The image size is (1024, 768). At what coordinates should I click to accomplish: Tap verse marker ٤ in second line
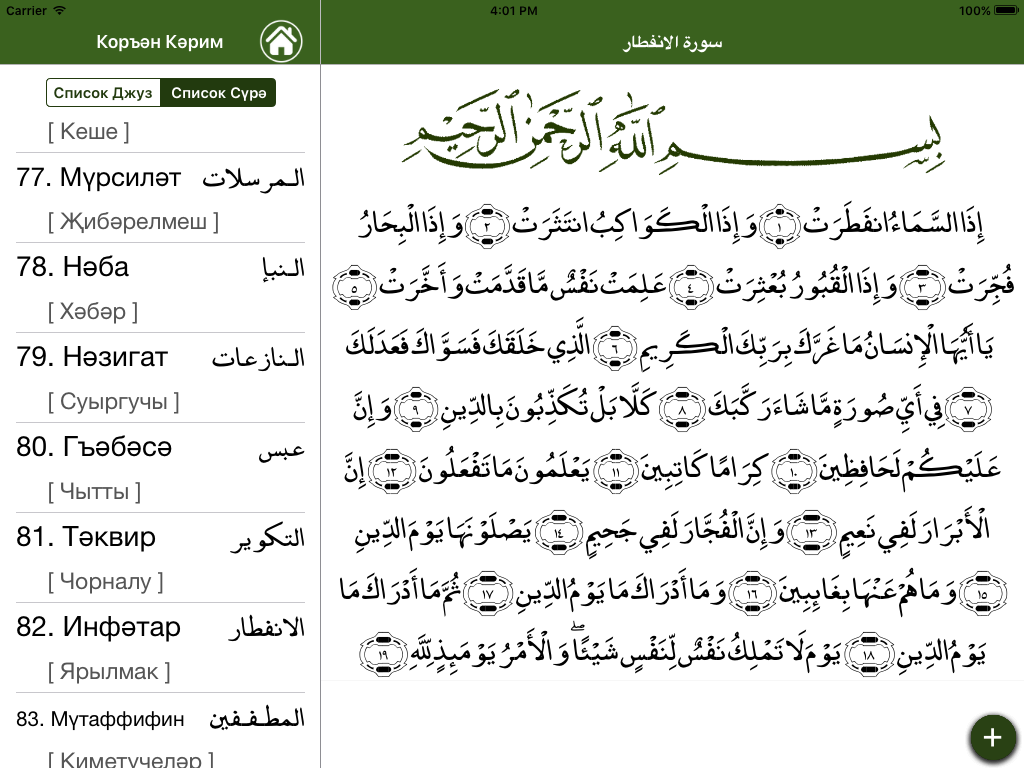coord(692,287)
